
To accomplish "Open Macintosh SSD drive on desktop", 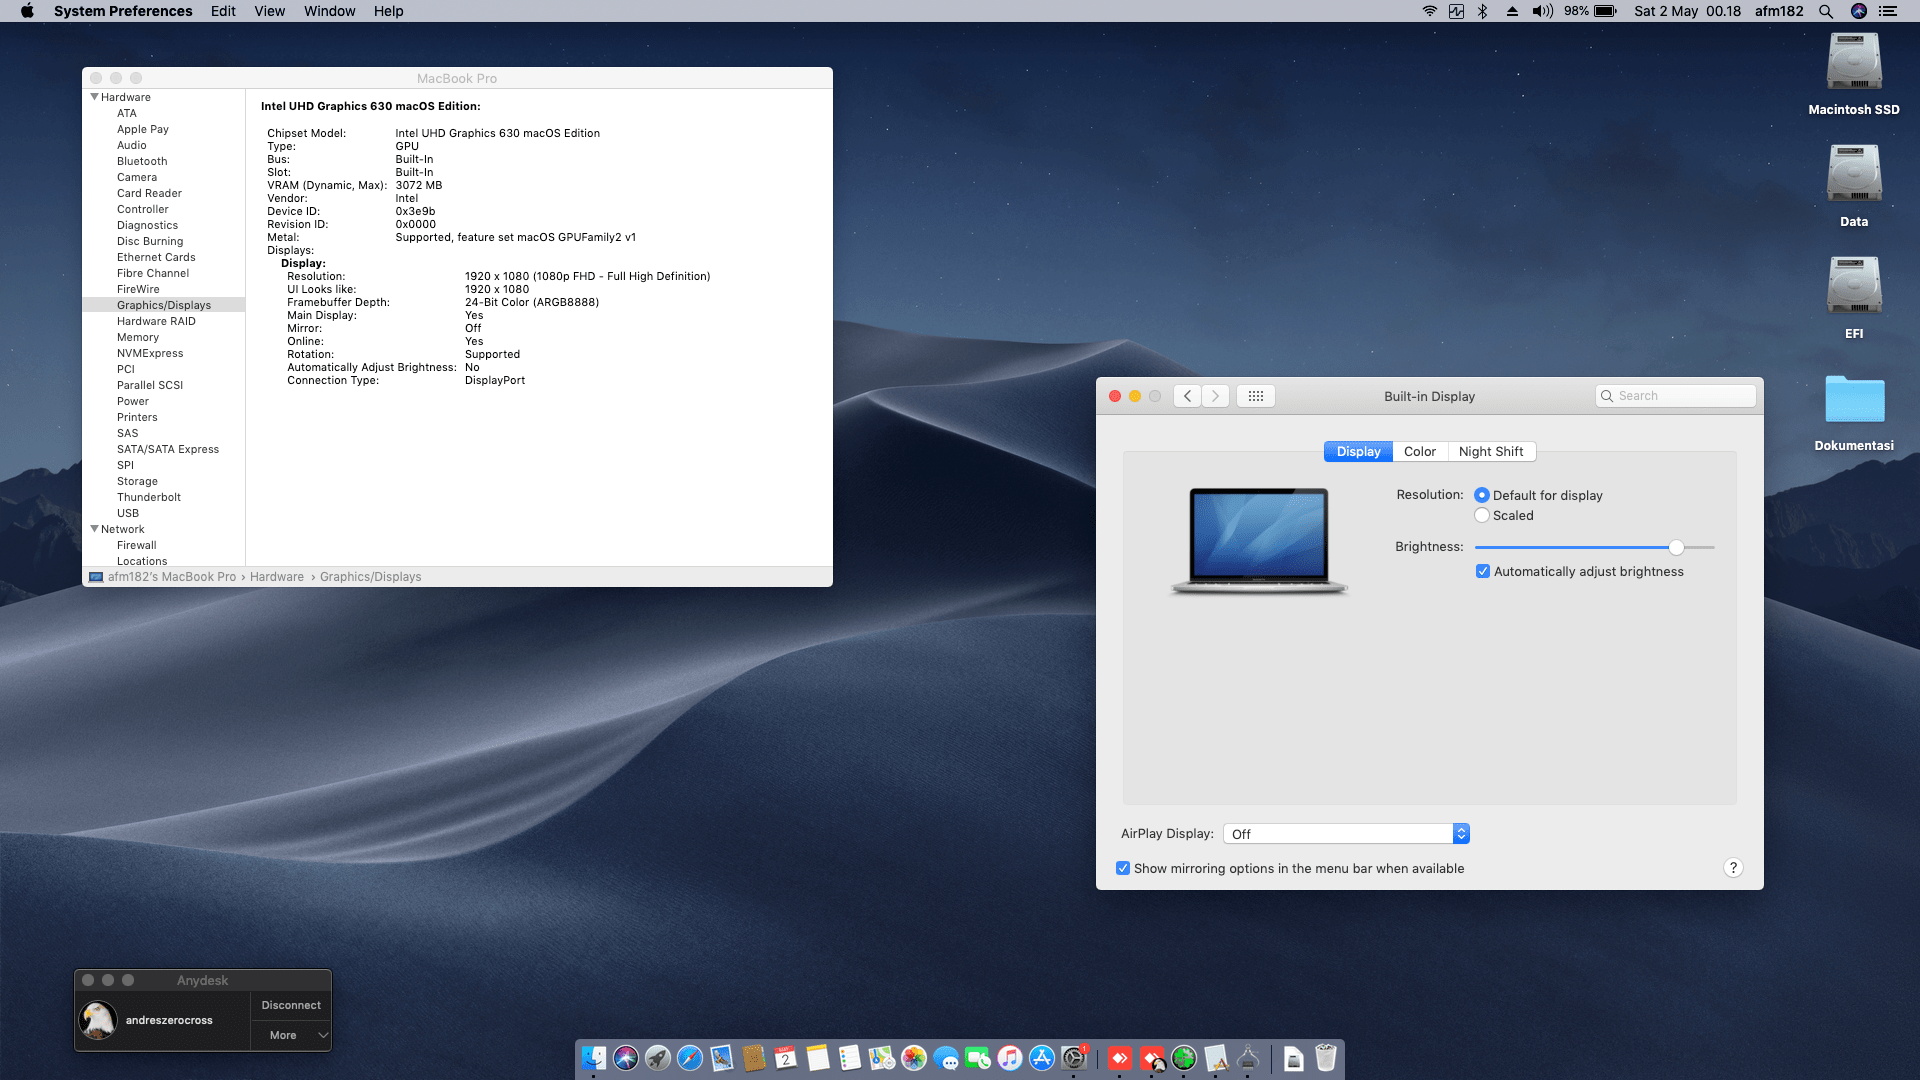I will point(1854,63).
